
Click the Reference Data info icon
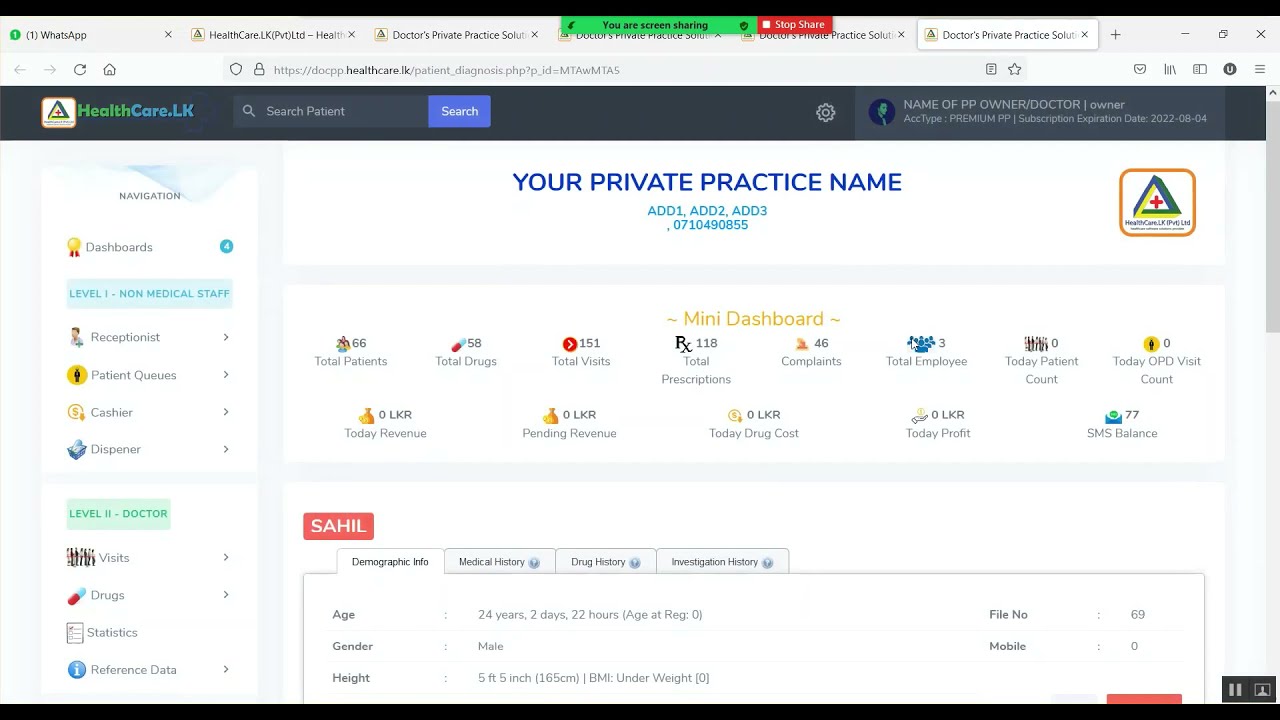(76, 670)
